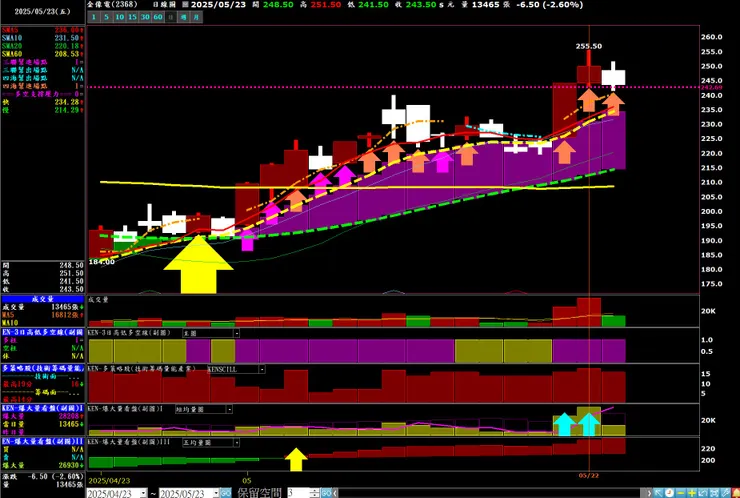This screenshot has height=498, width=740.
Task: Adjust the 保留空間 spinner arrows
Action: [315, 493]
